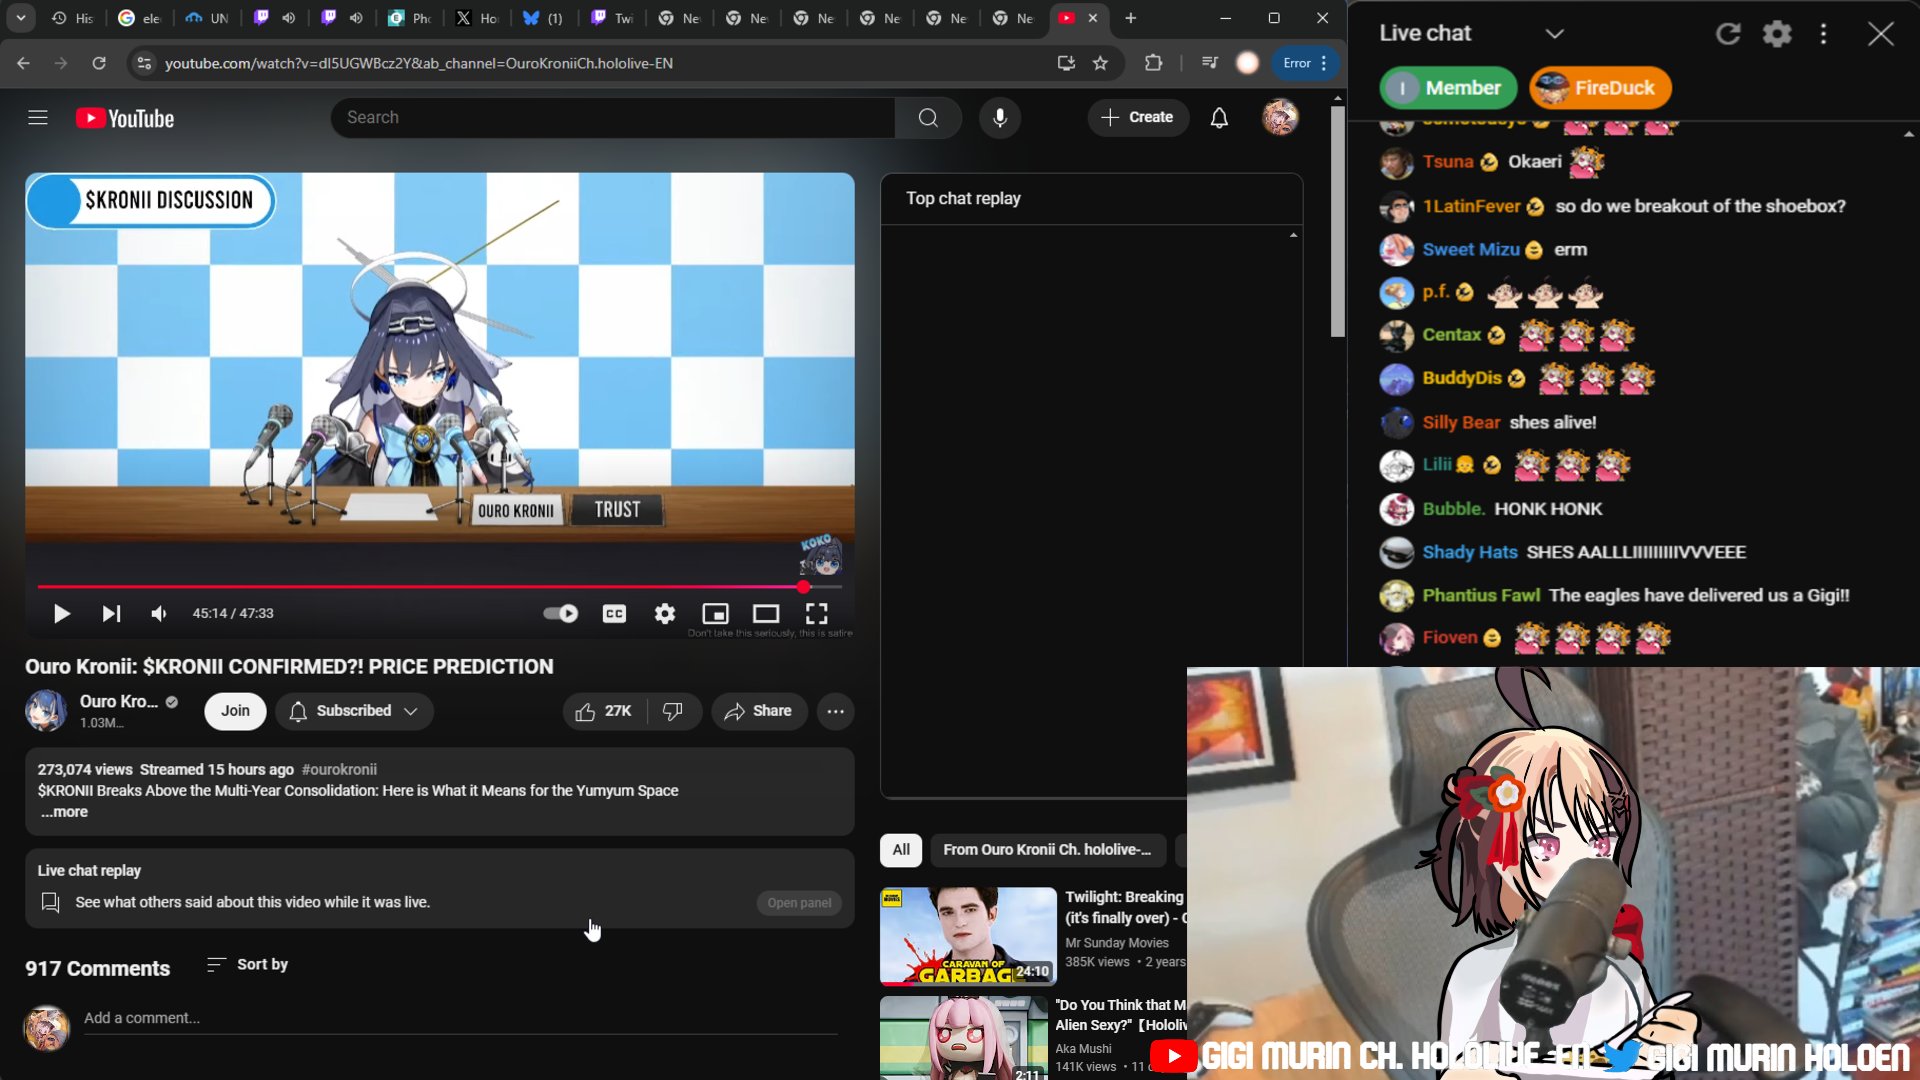Open site information icon in address bar
The width and height of the screenshot is (1920, 1080).
(144, 63)
